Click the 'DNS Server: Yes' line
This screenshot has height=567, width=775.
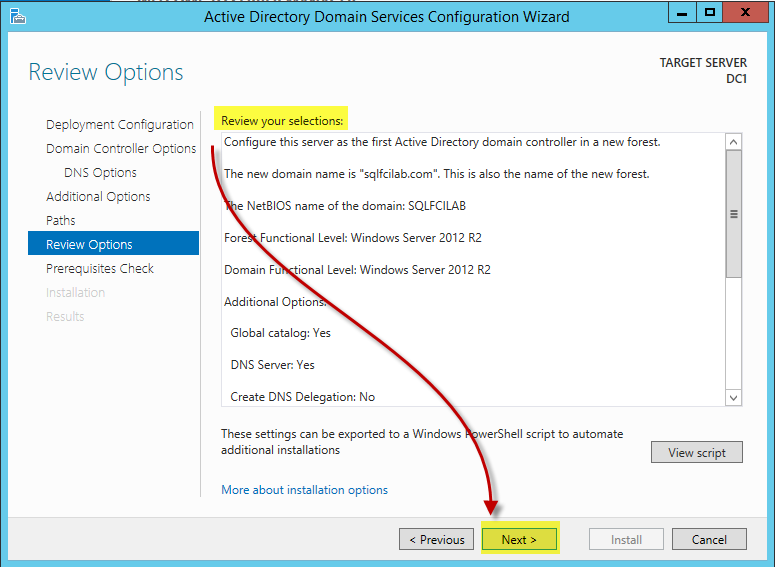point(272,365)
